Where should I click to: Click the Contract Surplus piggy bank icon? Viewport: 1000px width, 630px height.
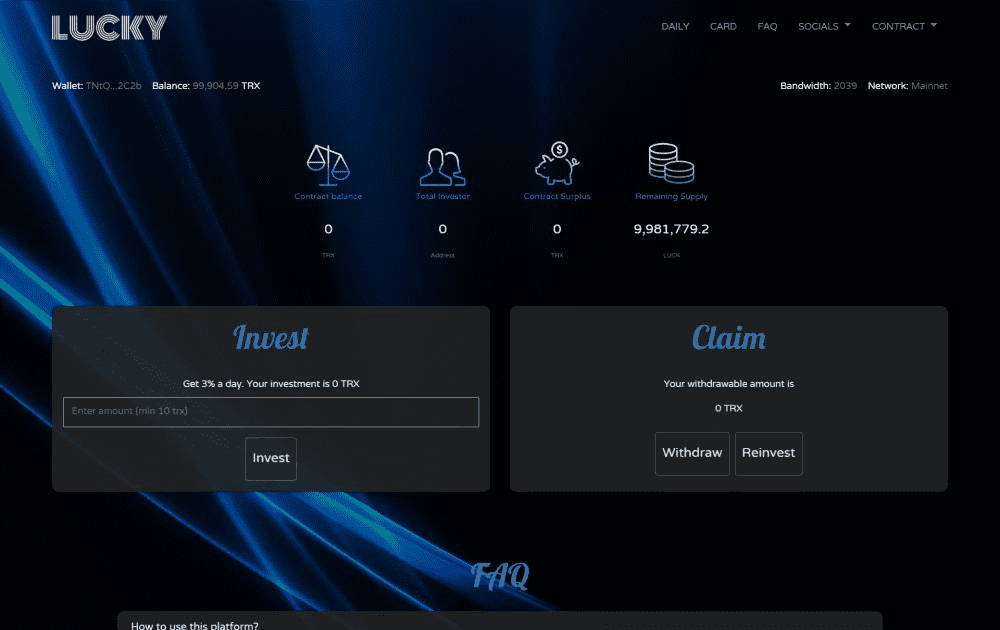[556, 162]
